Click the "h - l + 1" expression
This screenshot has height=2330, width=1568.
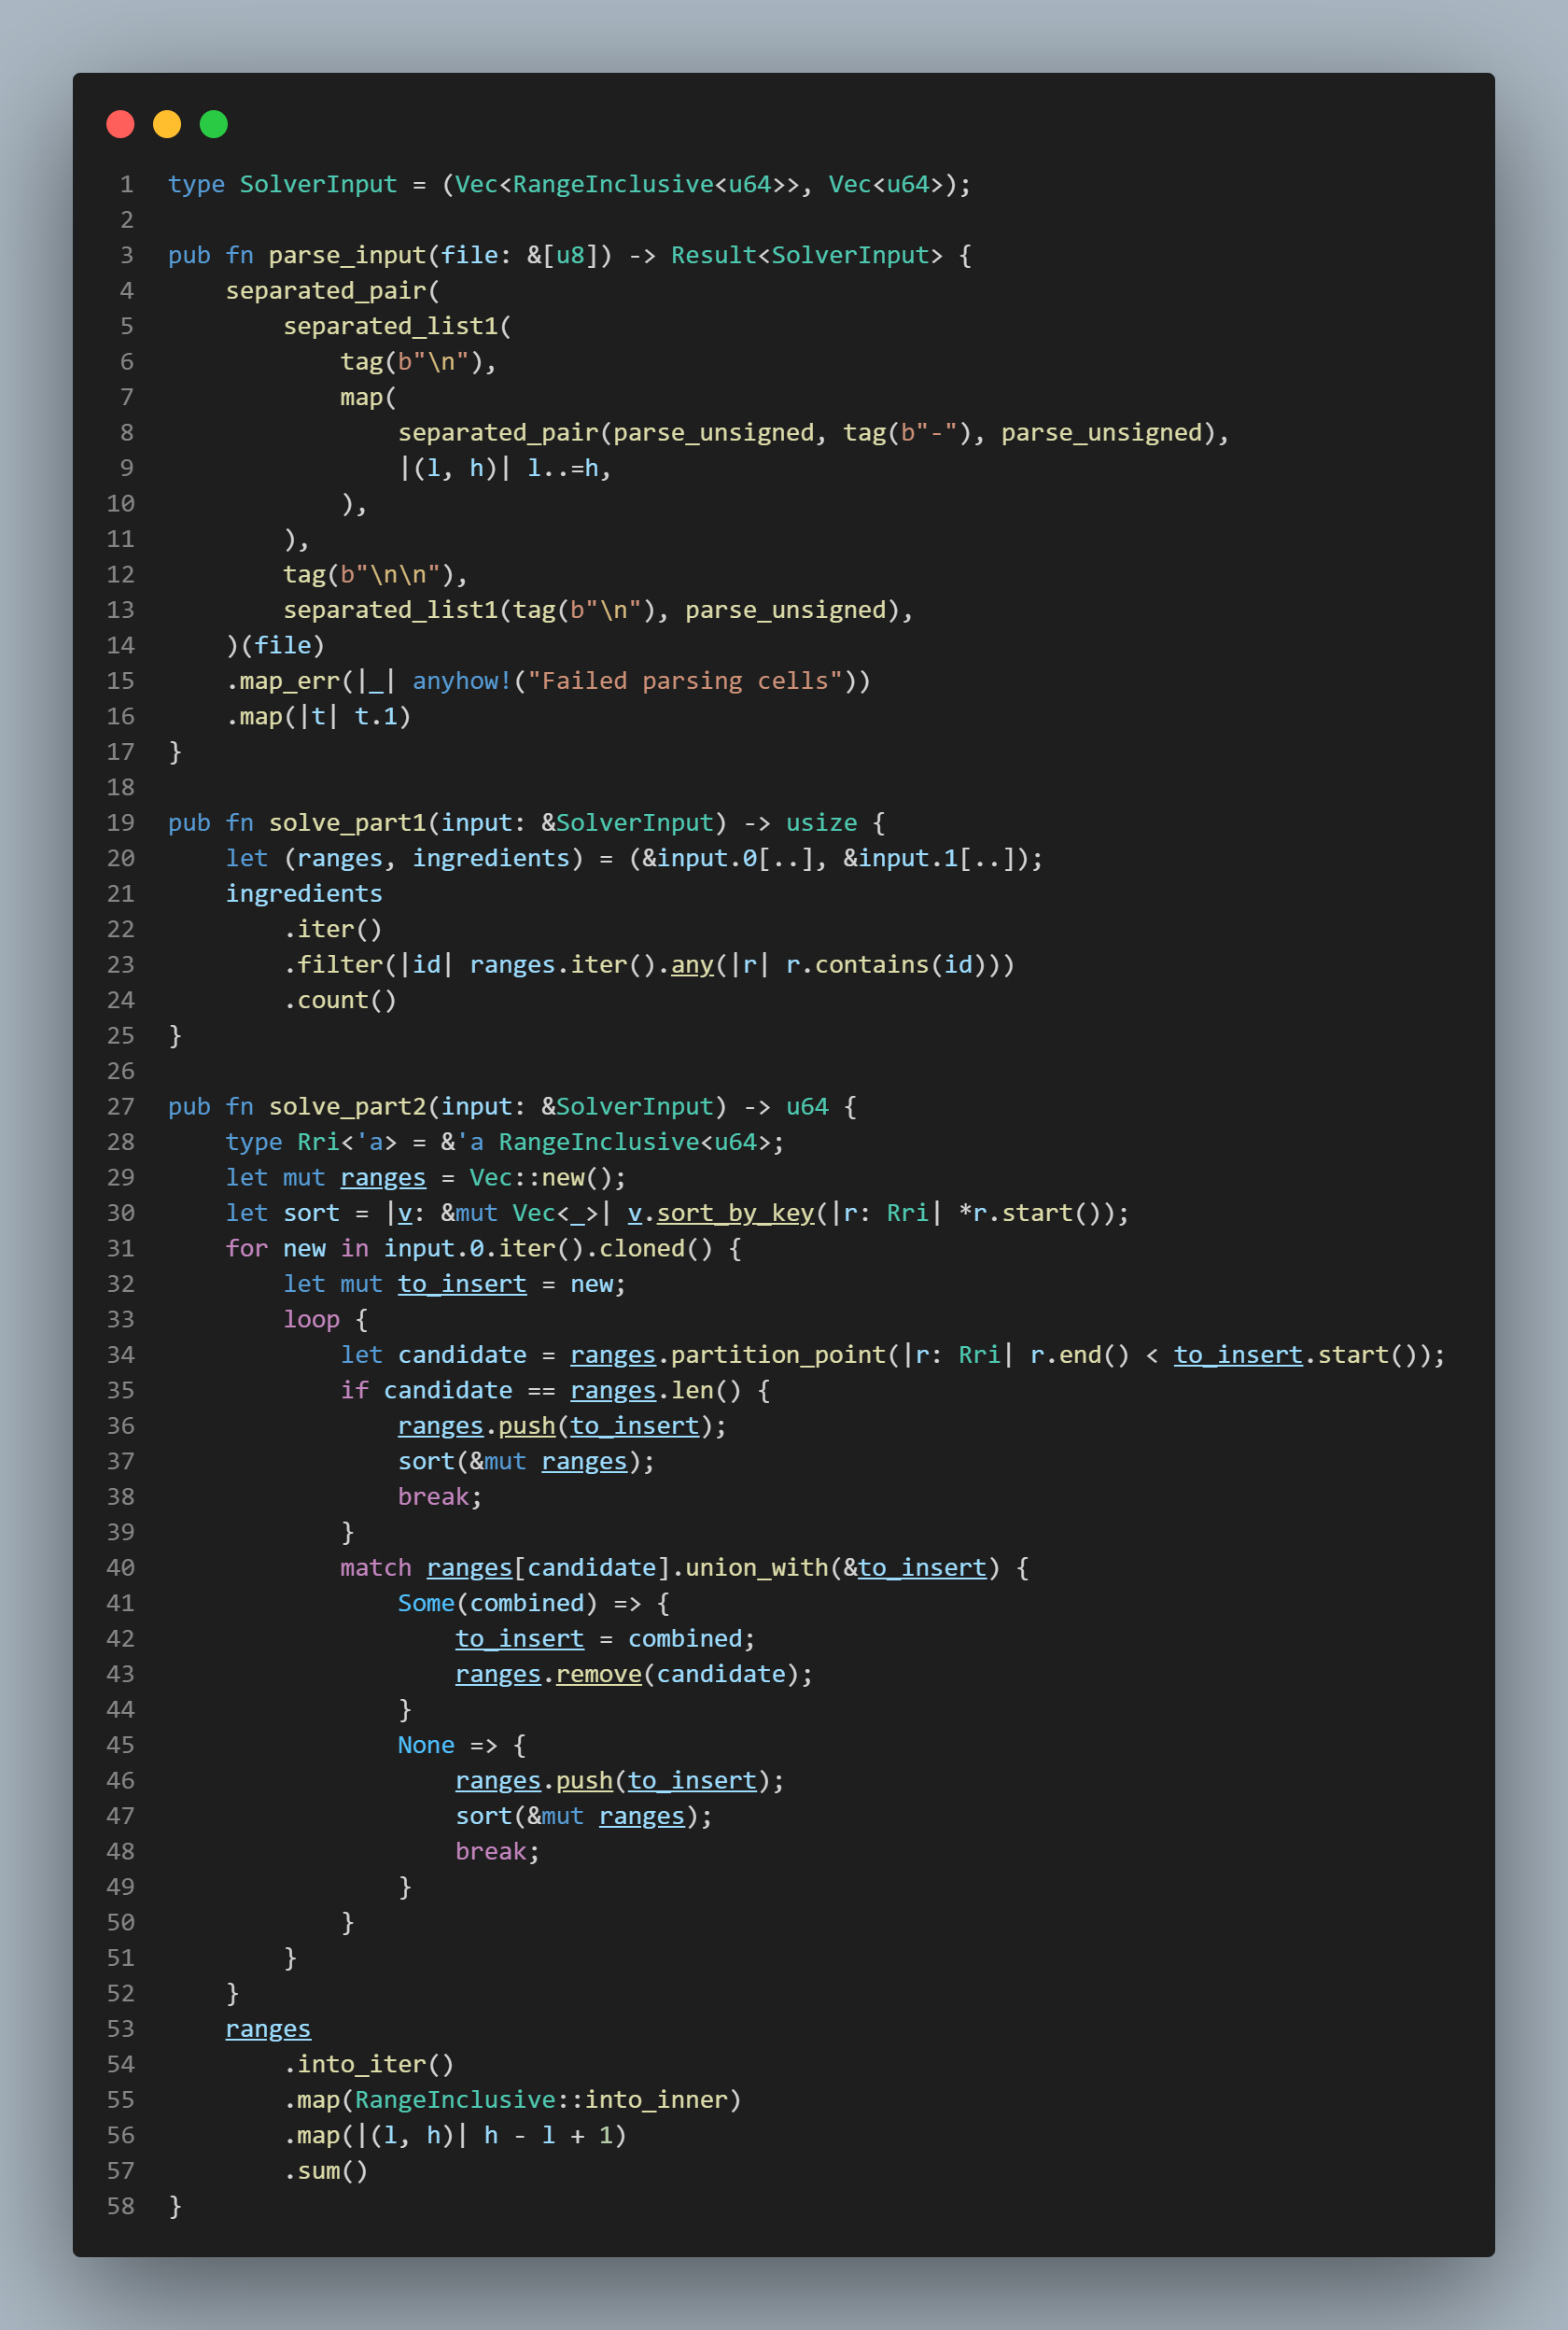[x=548, y=2135]
